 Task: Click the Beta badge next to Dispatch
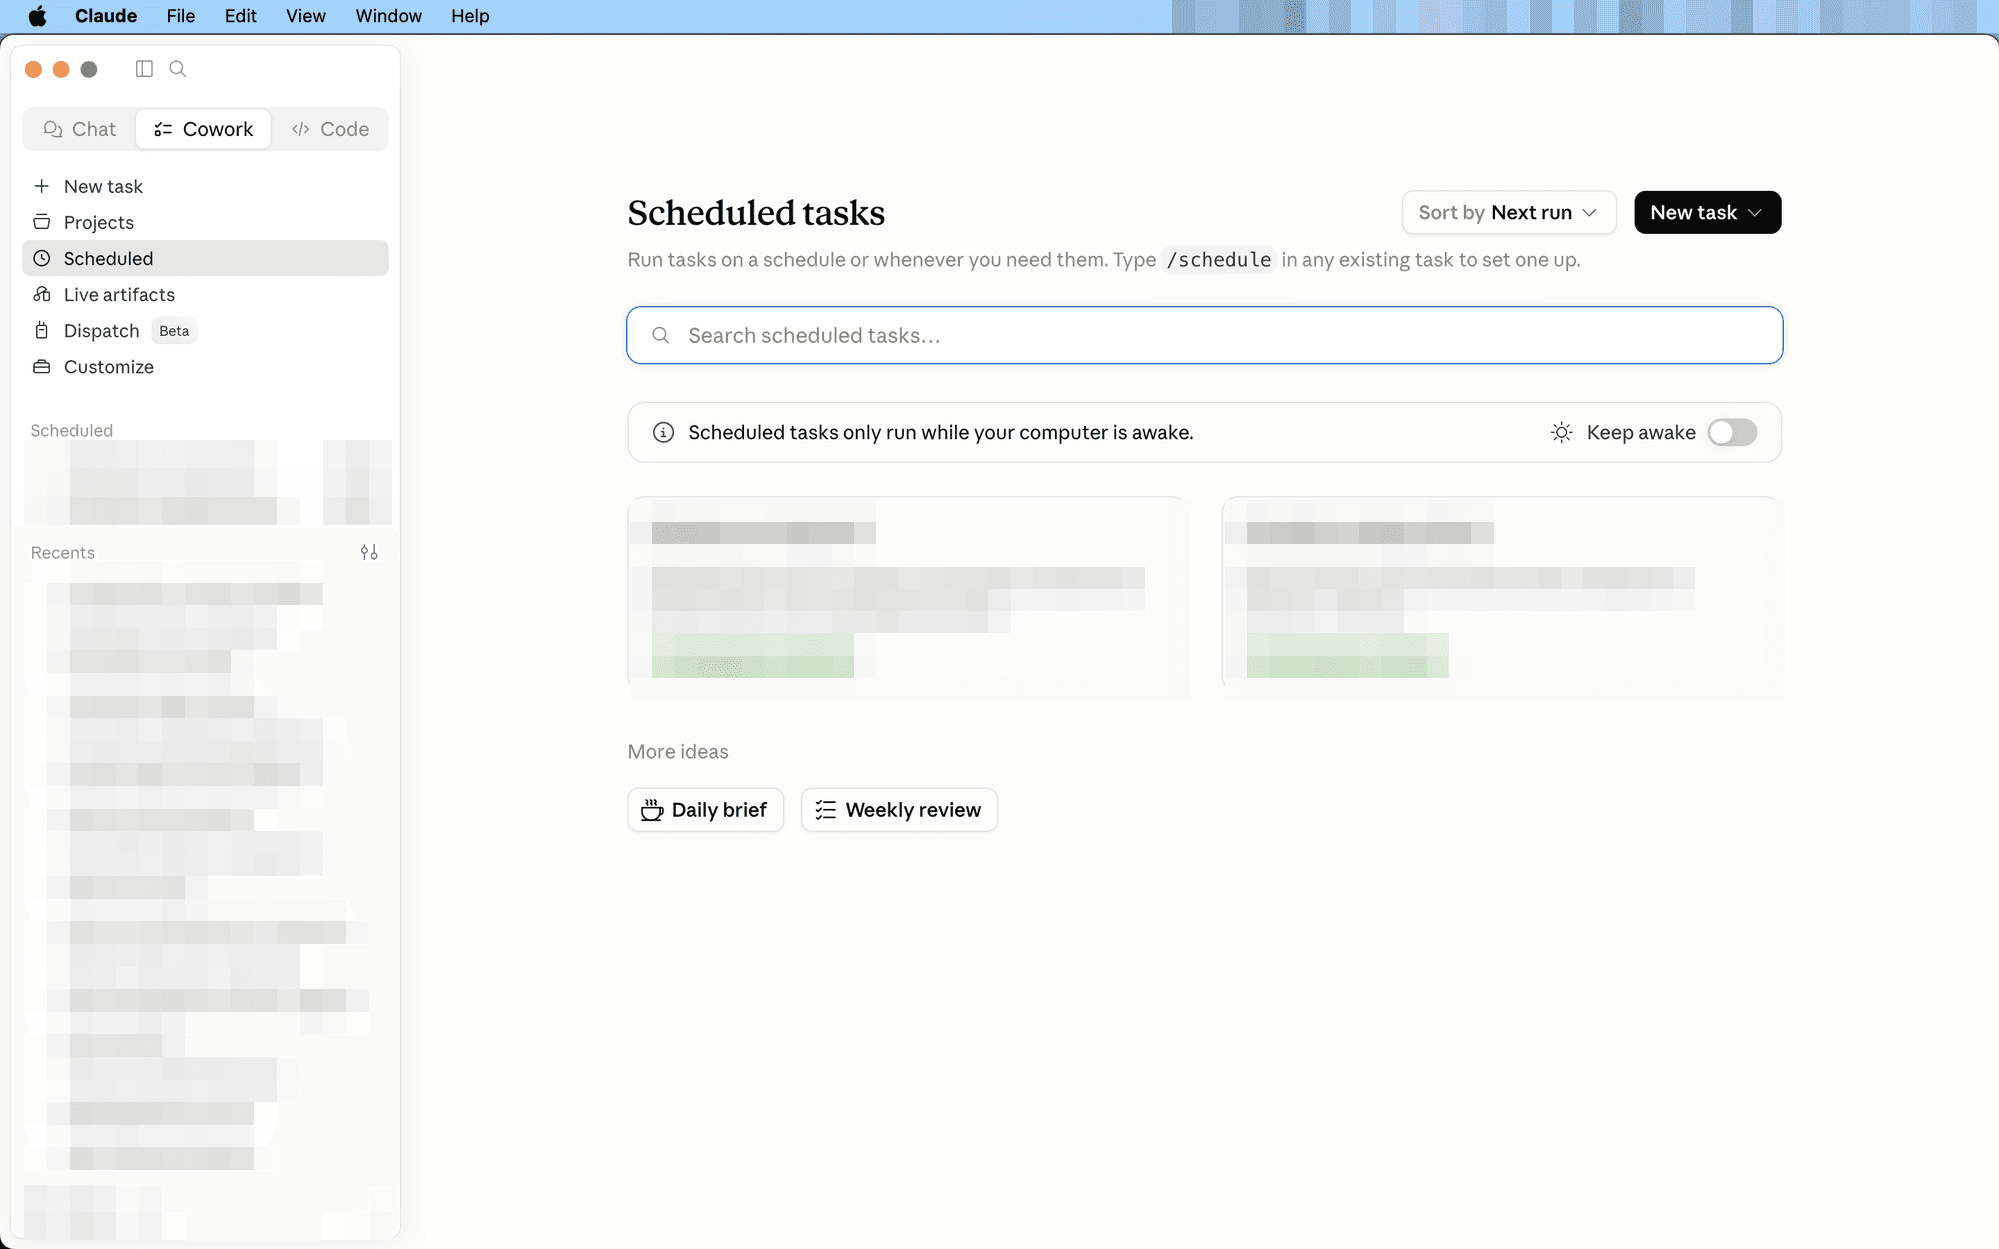pyautogui.click(x=174, y=331)
